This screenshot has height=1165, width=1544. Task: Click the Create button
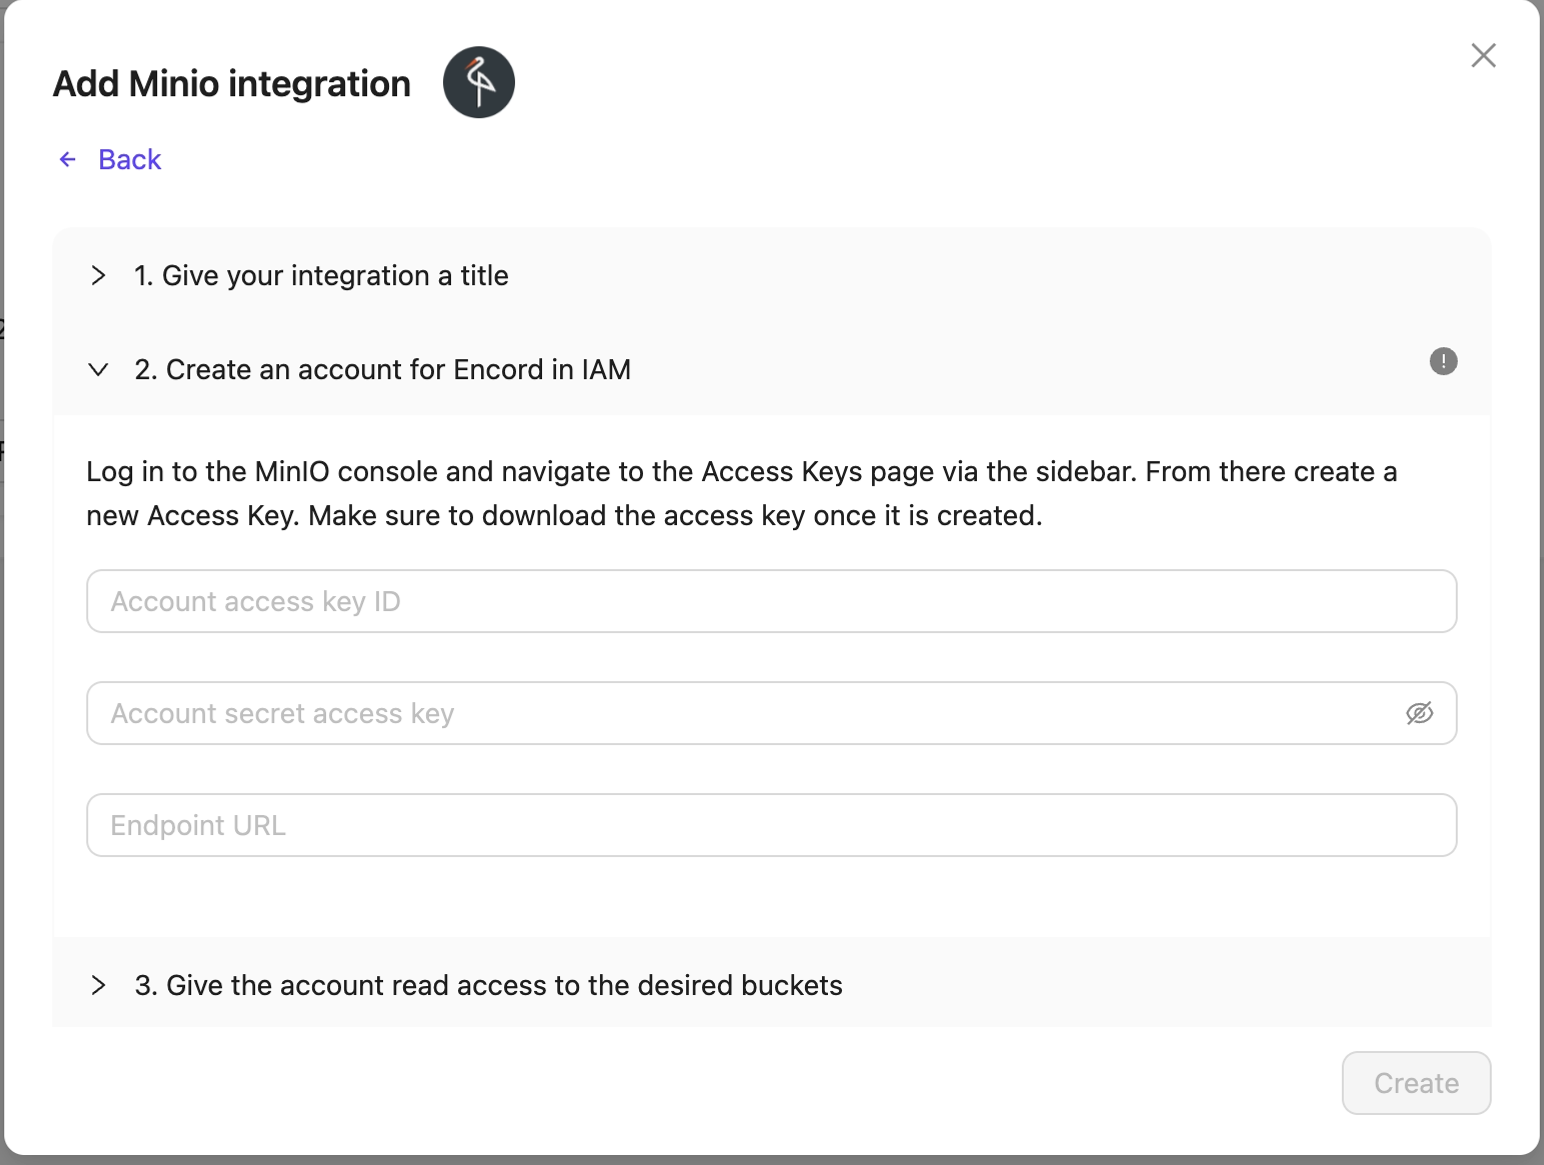point(1416,1082)
